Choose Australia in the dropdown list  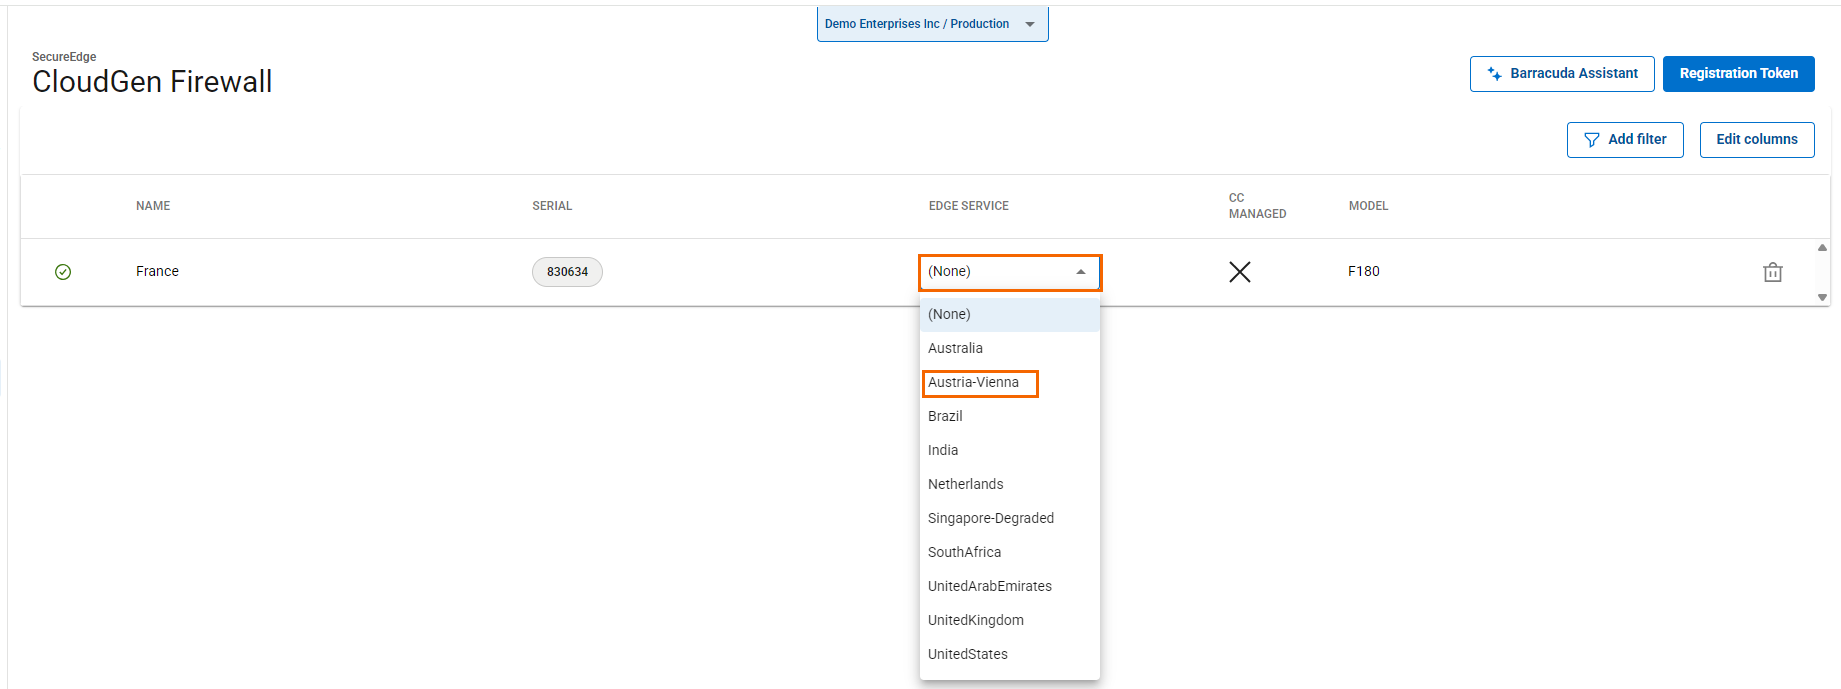point(956,349)
